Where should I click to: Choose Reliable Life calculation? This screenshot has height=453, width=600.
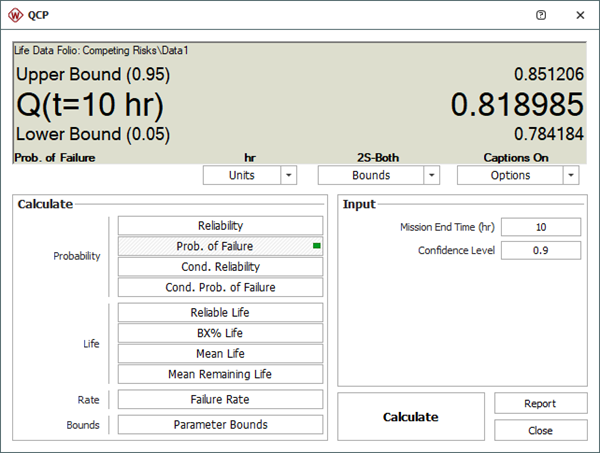(220, 312)
